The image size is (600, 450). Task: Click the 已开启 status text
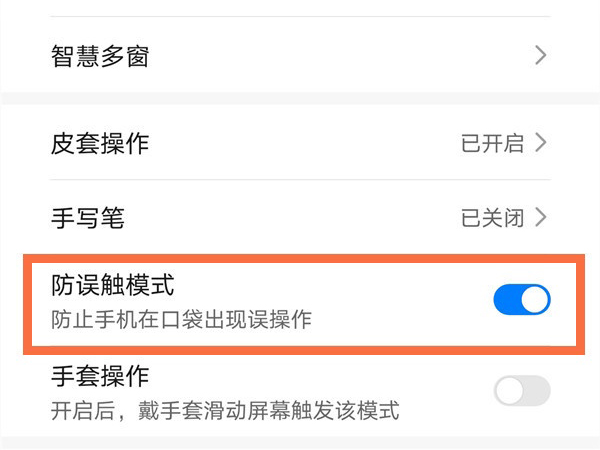492,143
